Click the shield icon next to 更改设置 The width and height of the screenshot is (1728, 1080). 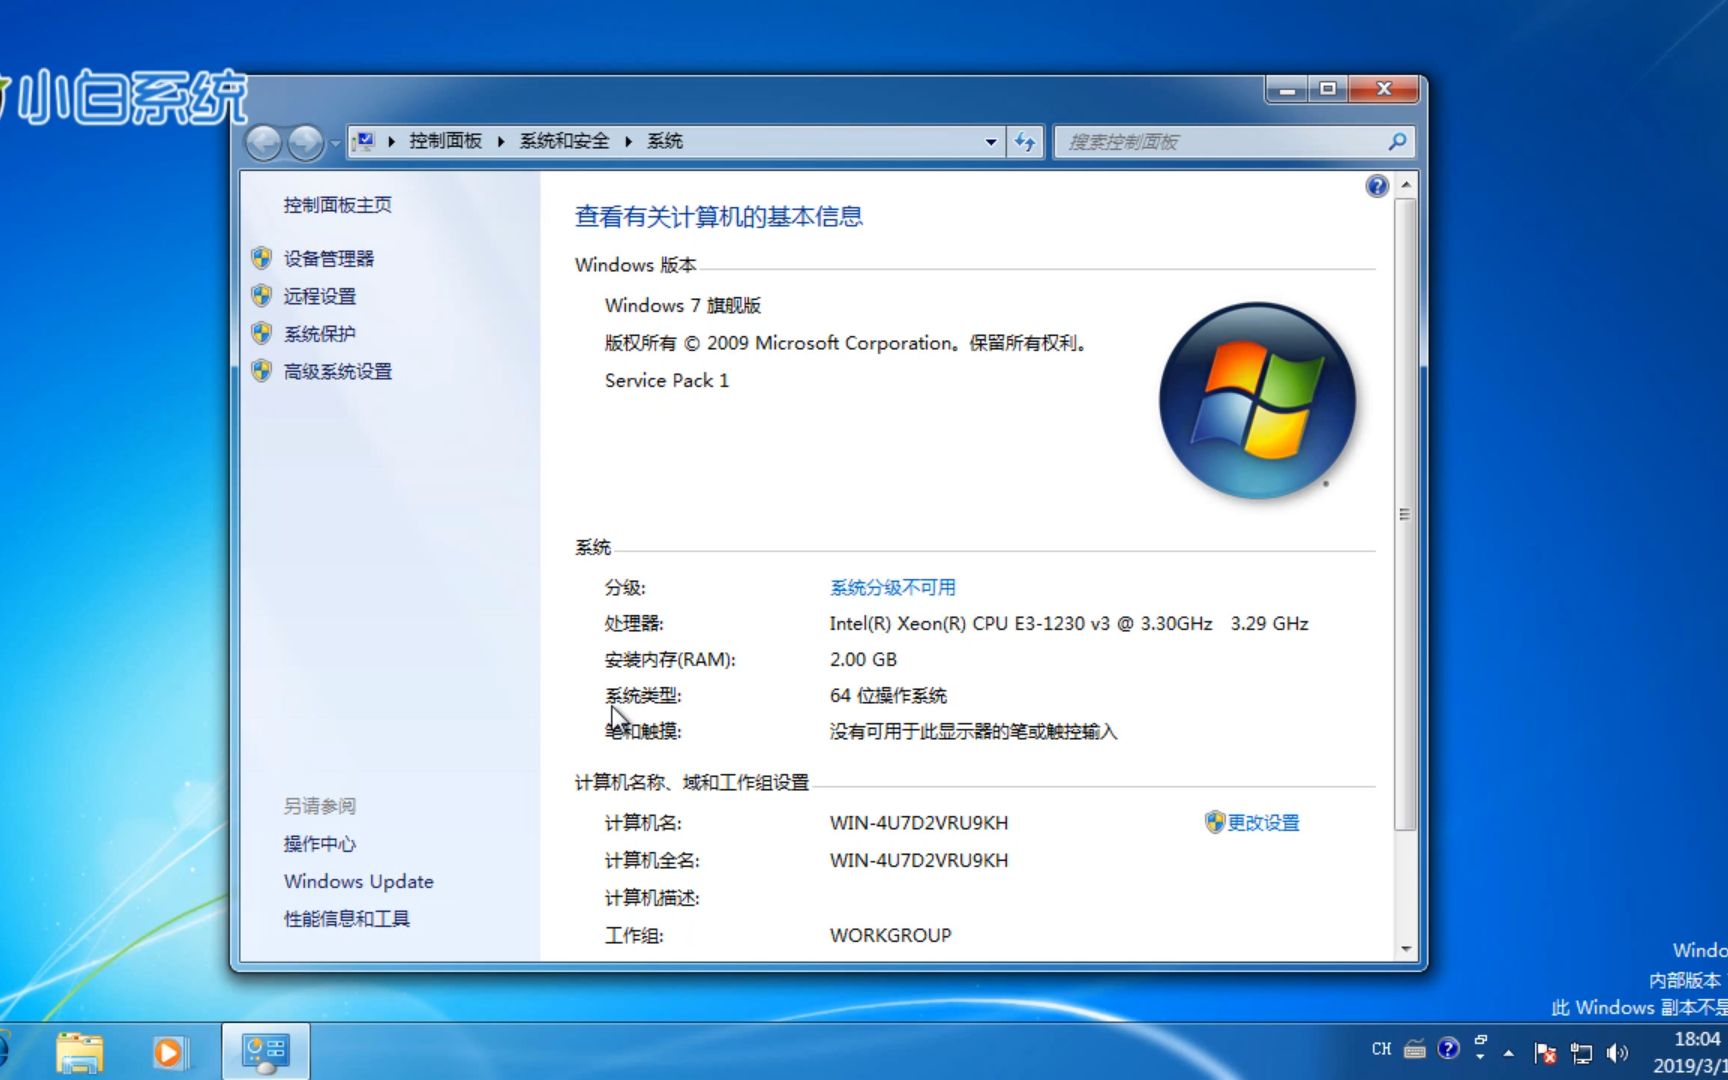[x=1215, y=822]
